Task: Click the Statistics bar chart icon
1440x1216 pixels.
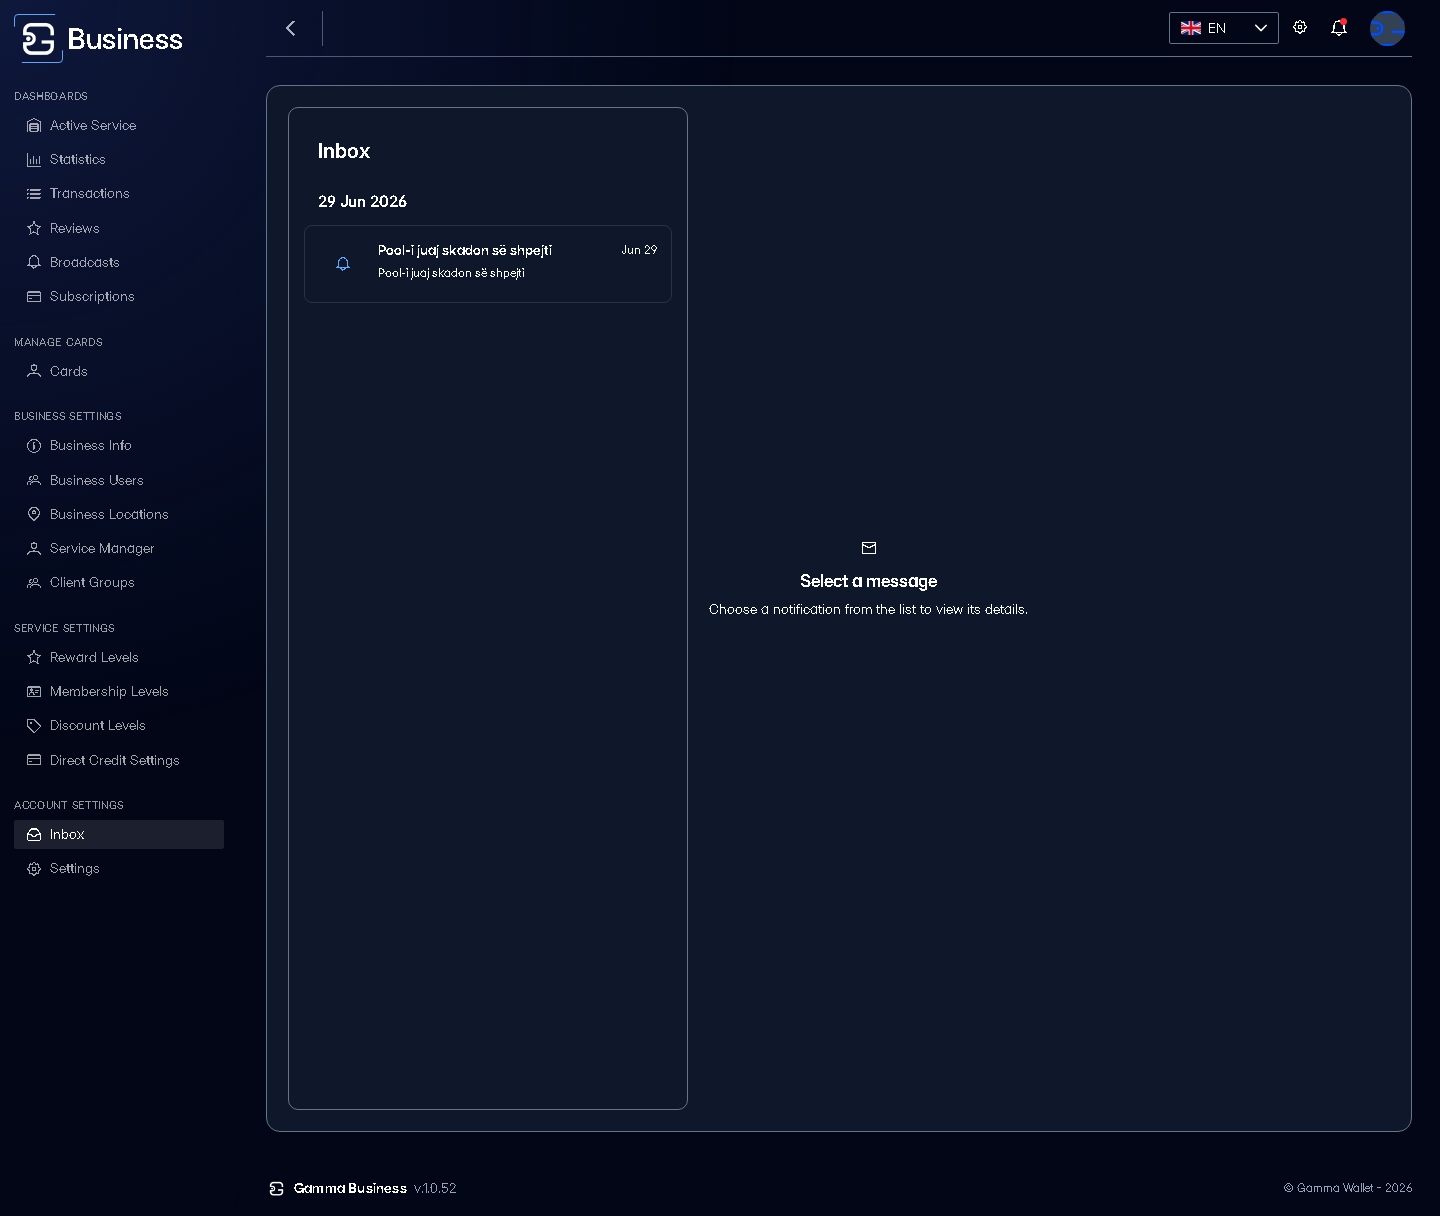Action: pyautogui.click(x=34, y=160)
